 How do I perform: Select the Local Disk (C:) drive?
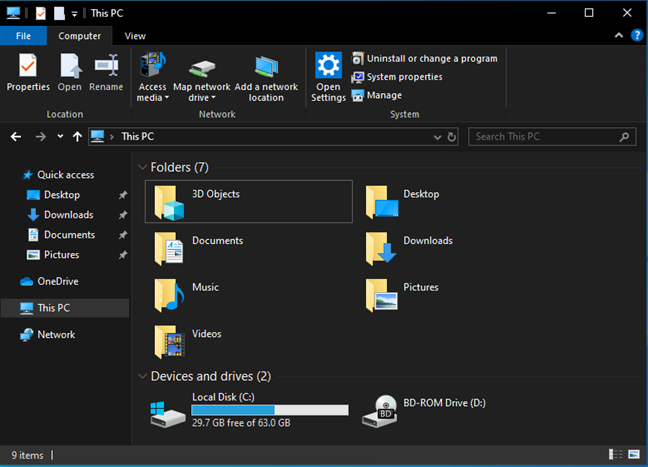point(250,410)
